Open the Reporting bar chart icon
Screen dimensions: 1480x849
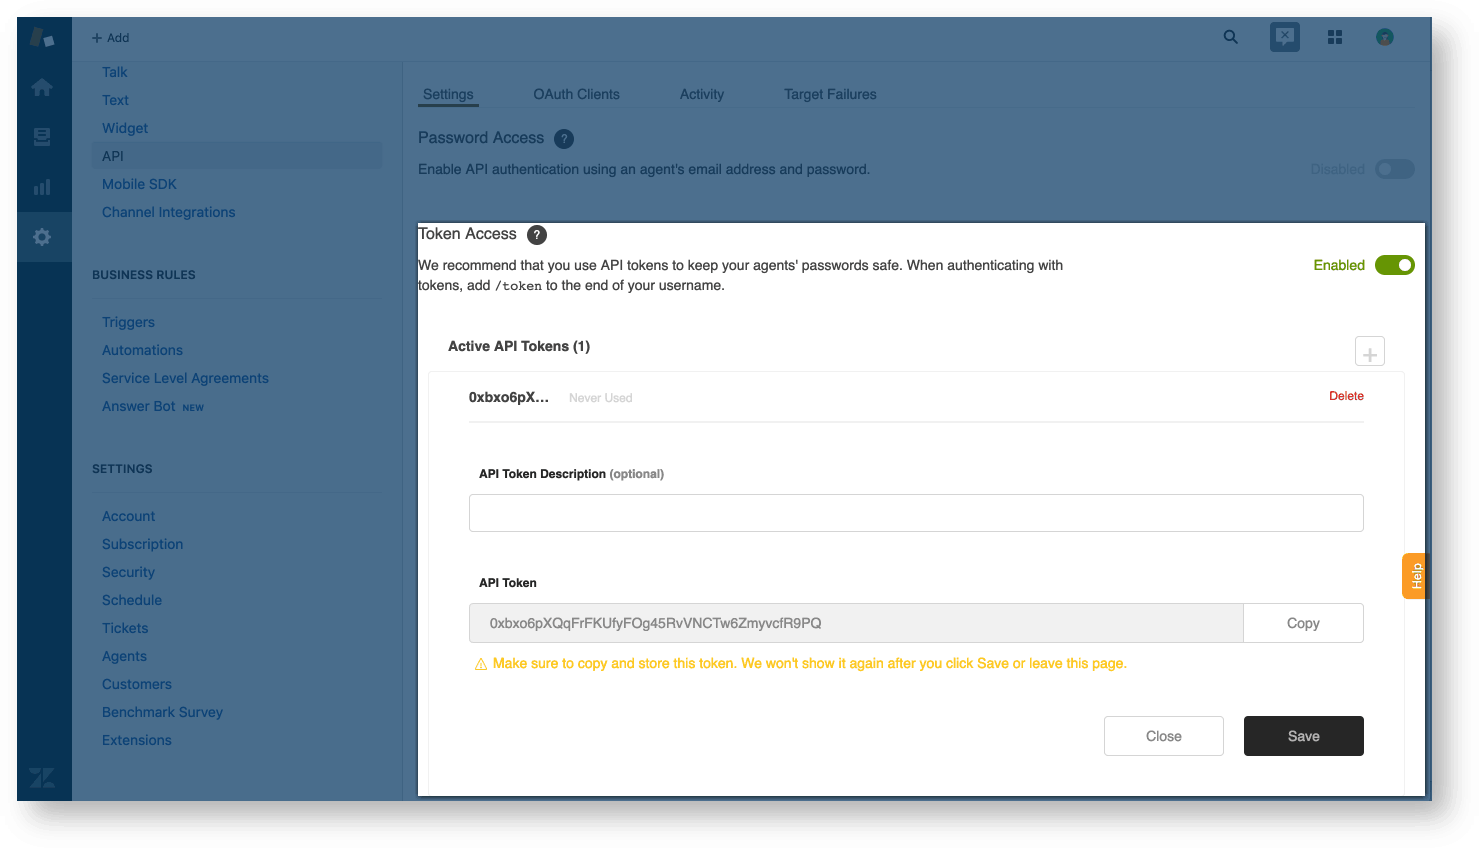(42, 187)
